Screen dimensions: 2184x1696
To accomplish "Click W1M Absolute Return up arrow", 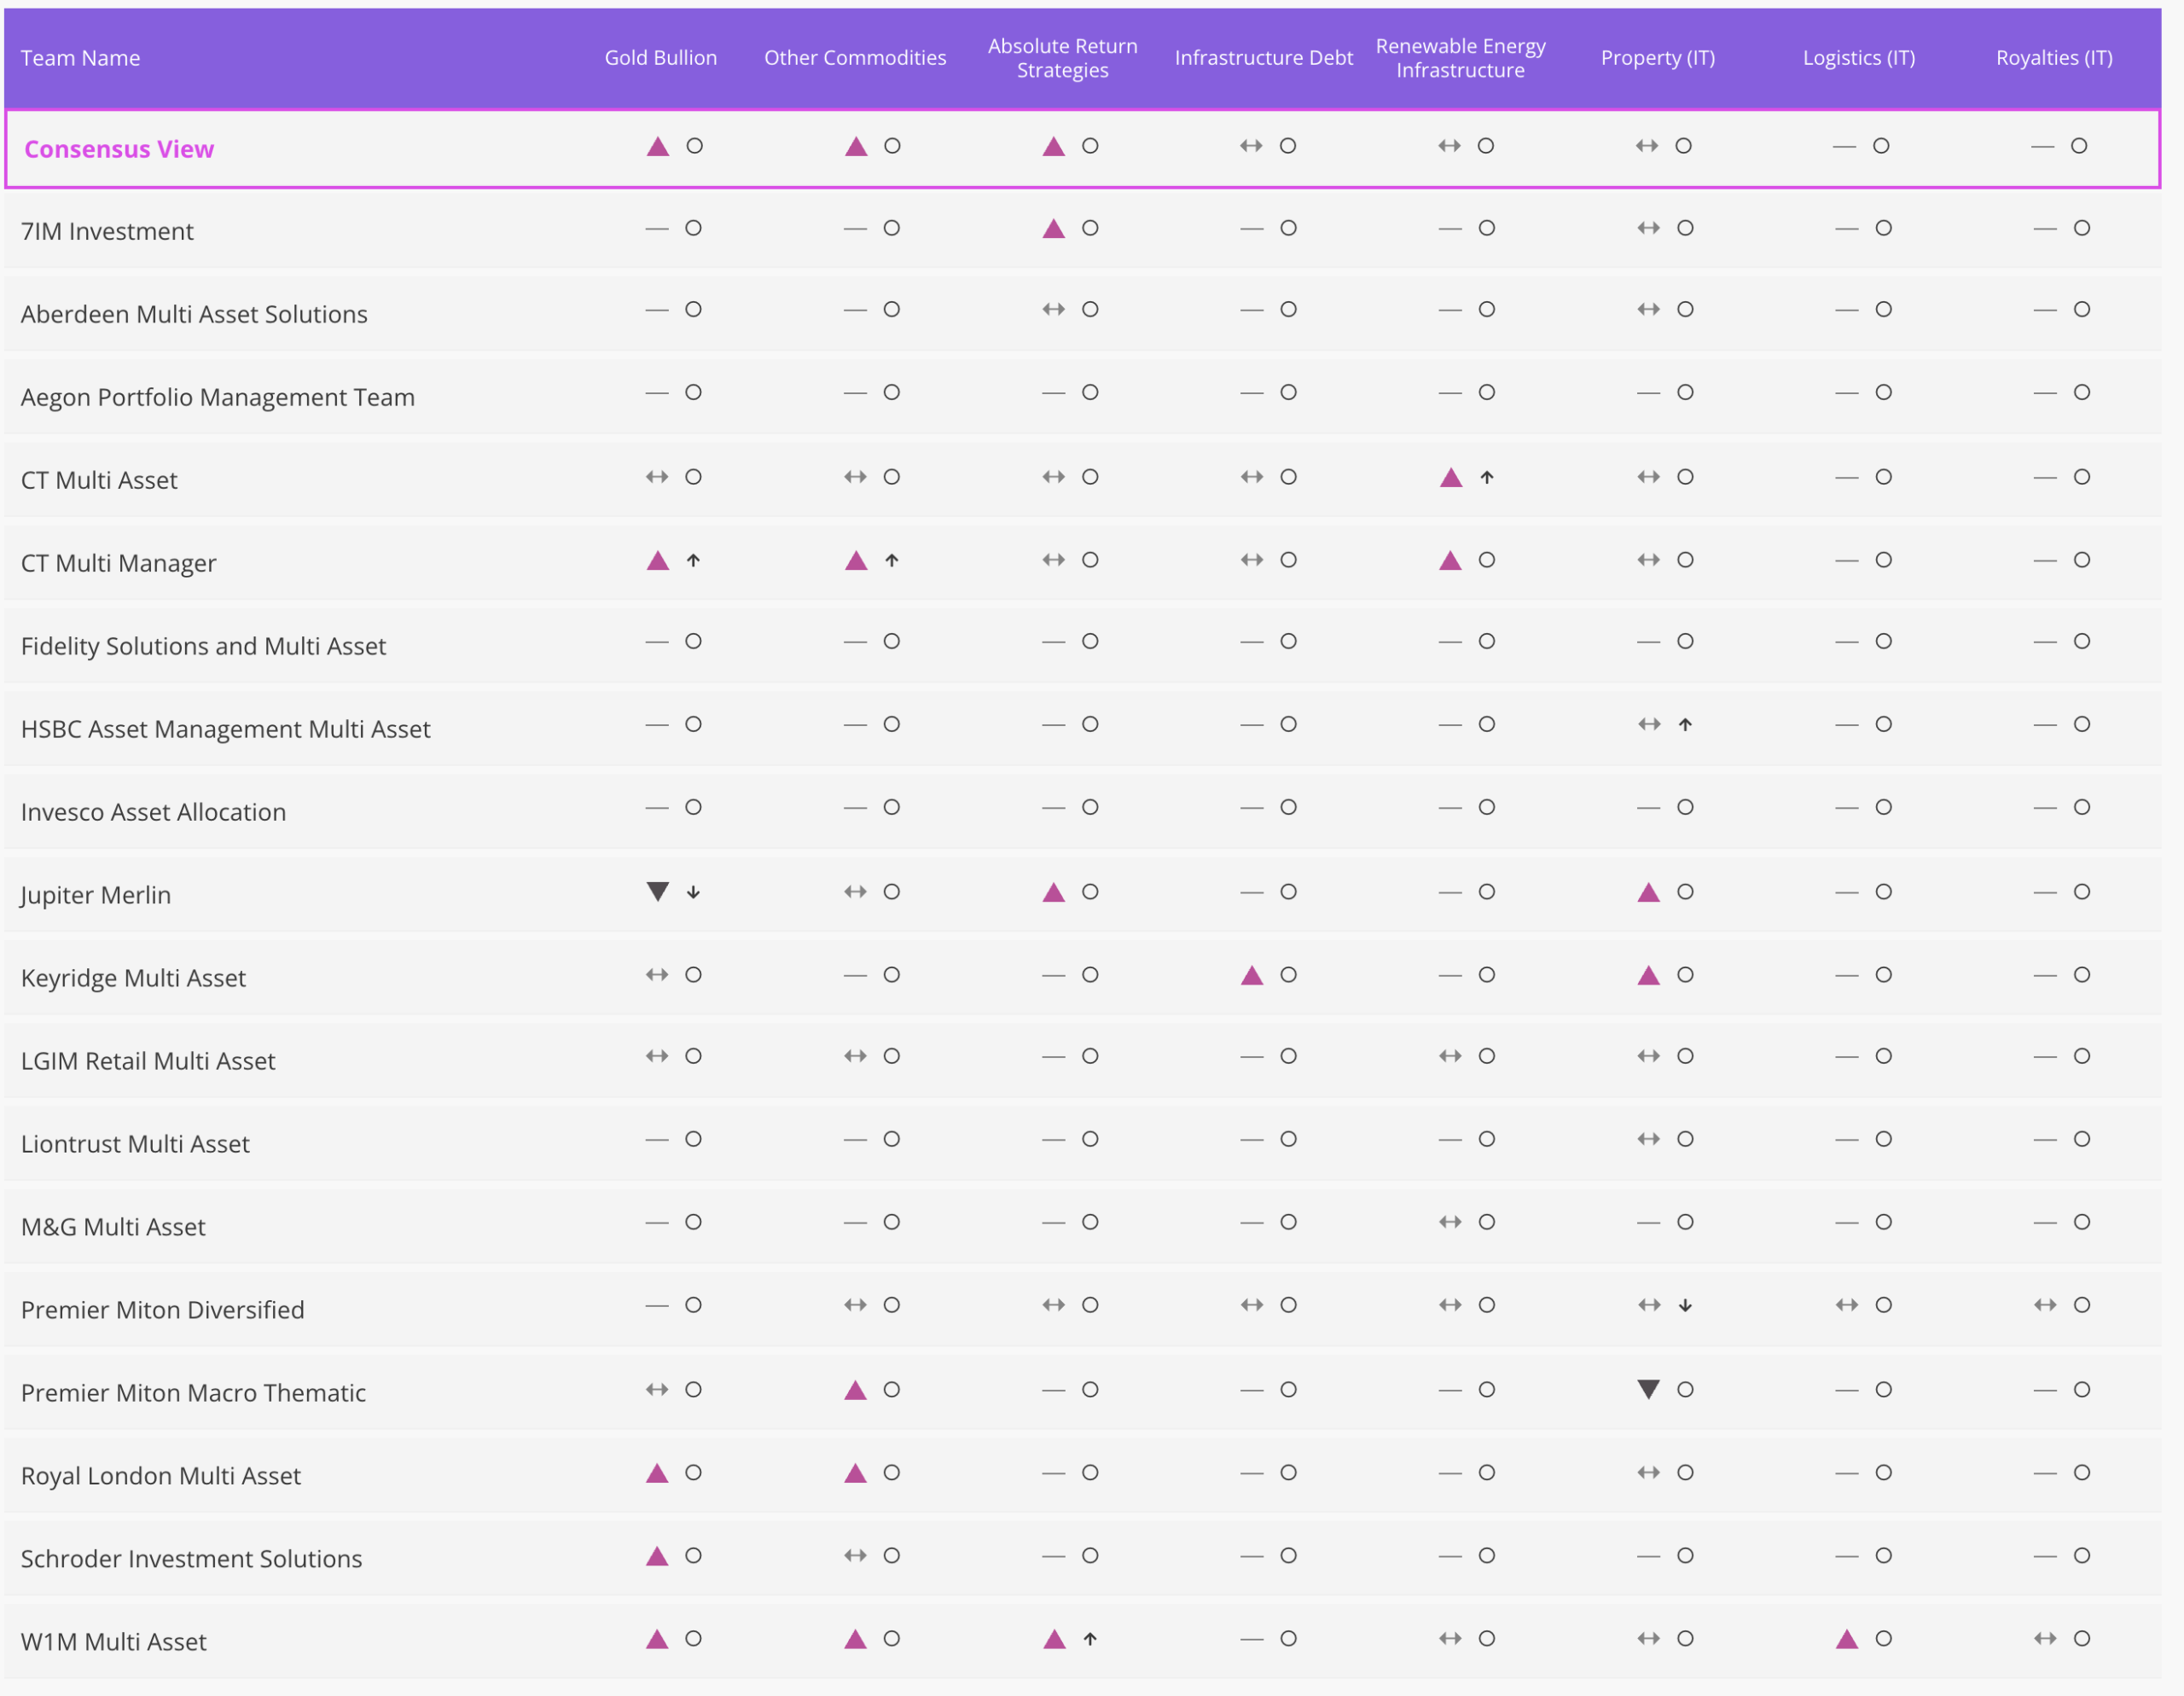I will 1090,1638.
